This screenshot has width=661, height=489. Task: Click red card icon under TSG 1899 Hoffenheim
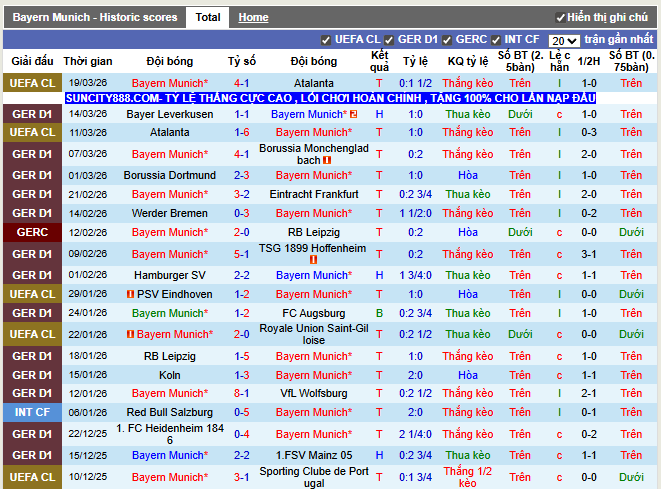pyautogui.click(x=313, y=260)
